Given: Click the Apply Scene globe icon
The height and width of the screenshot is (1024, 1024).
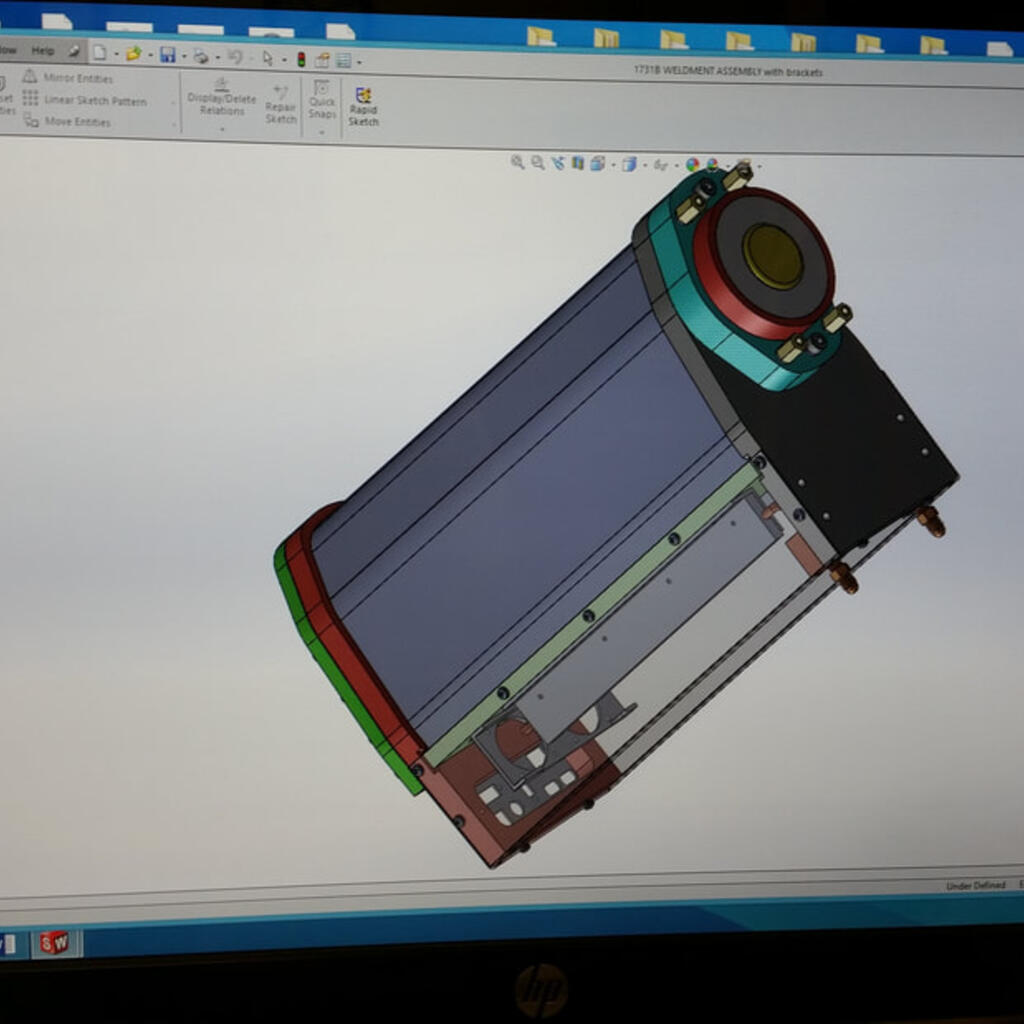Looking at the screenshot, I should [712, 165].
